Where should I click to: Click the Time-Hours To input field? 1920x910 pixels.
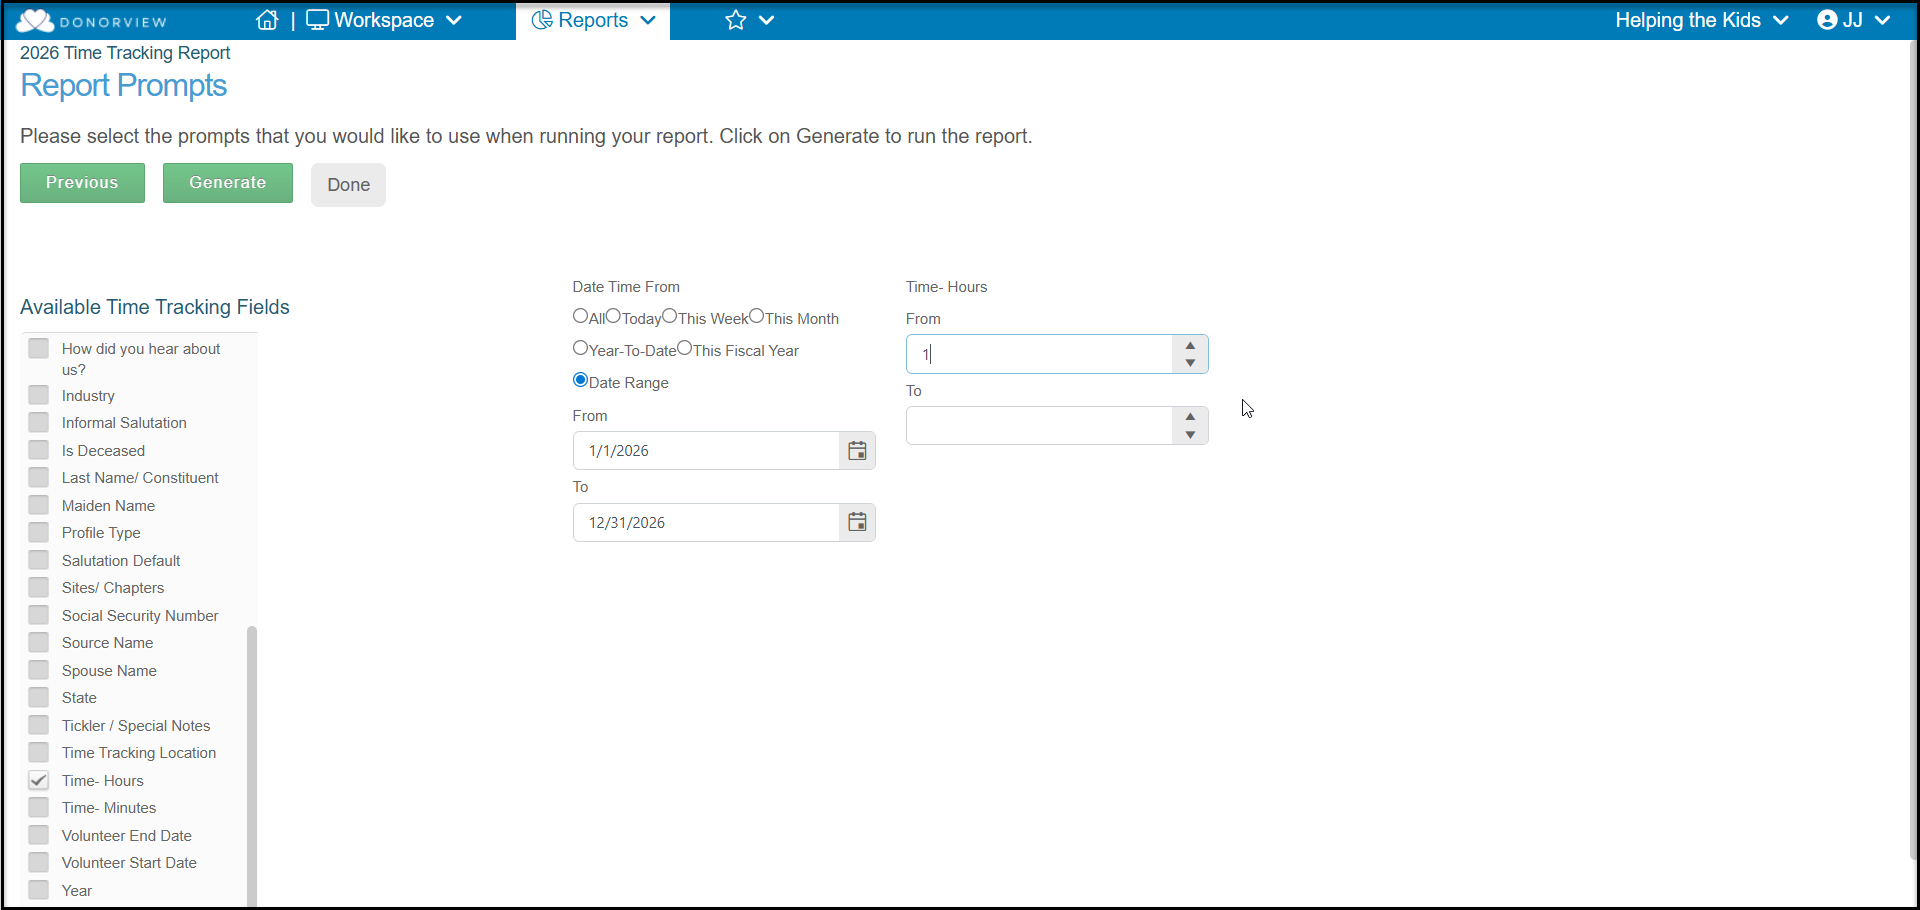pos(1039,426)
